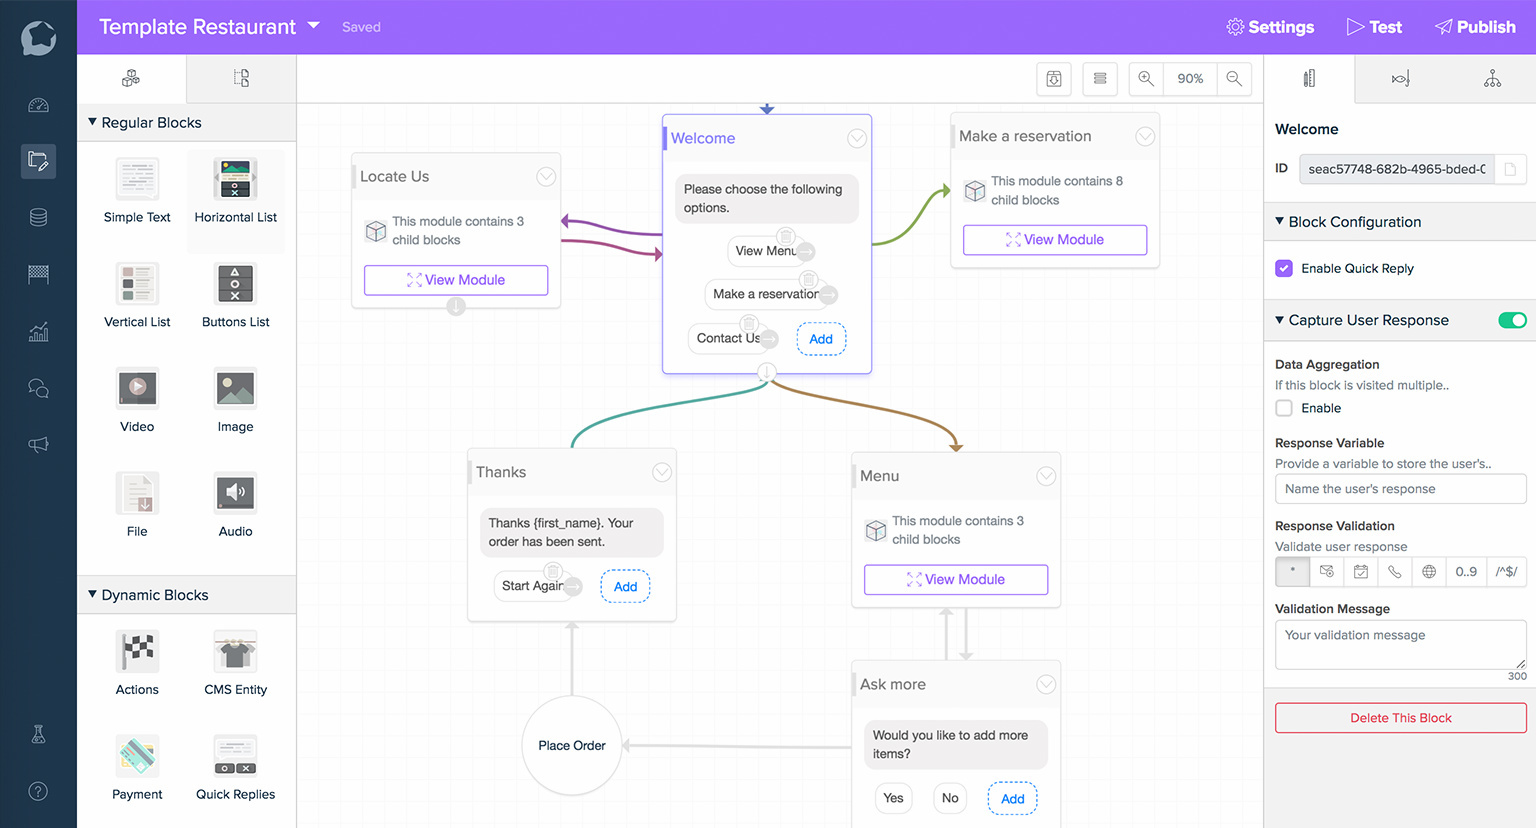This screenshot has width=1536, height=828.
Task: Select the email validation option
Action: (x=1327, y=571)
